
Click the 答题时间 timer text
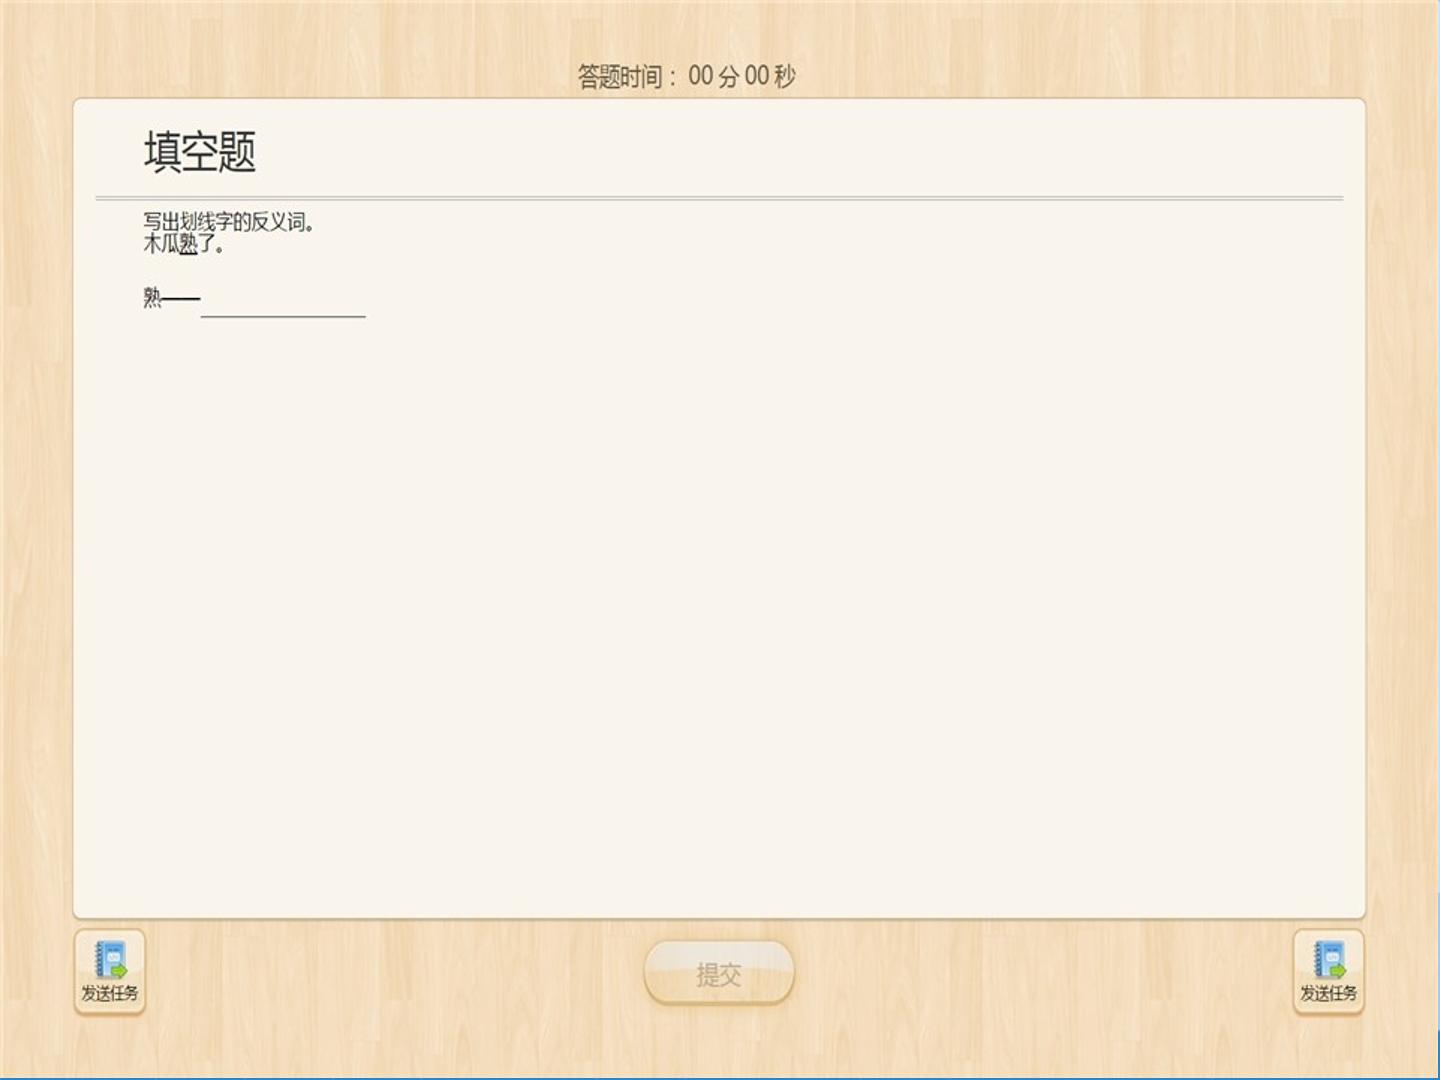pyautogui.click(x=686, y=76)
